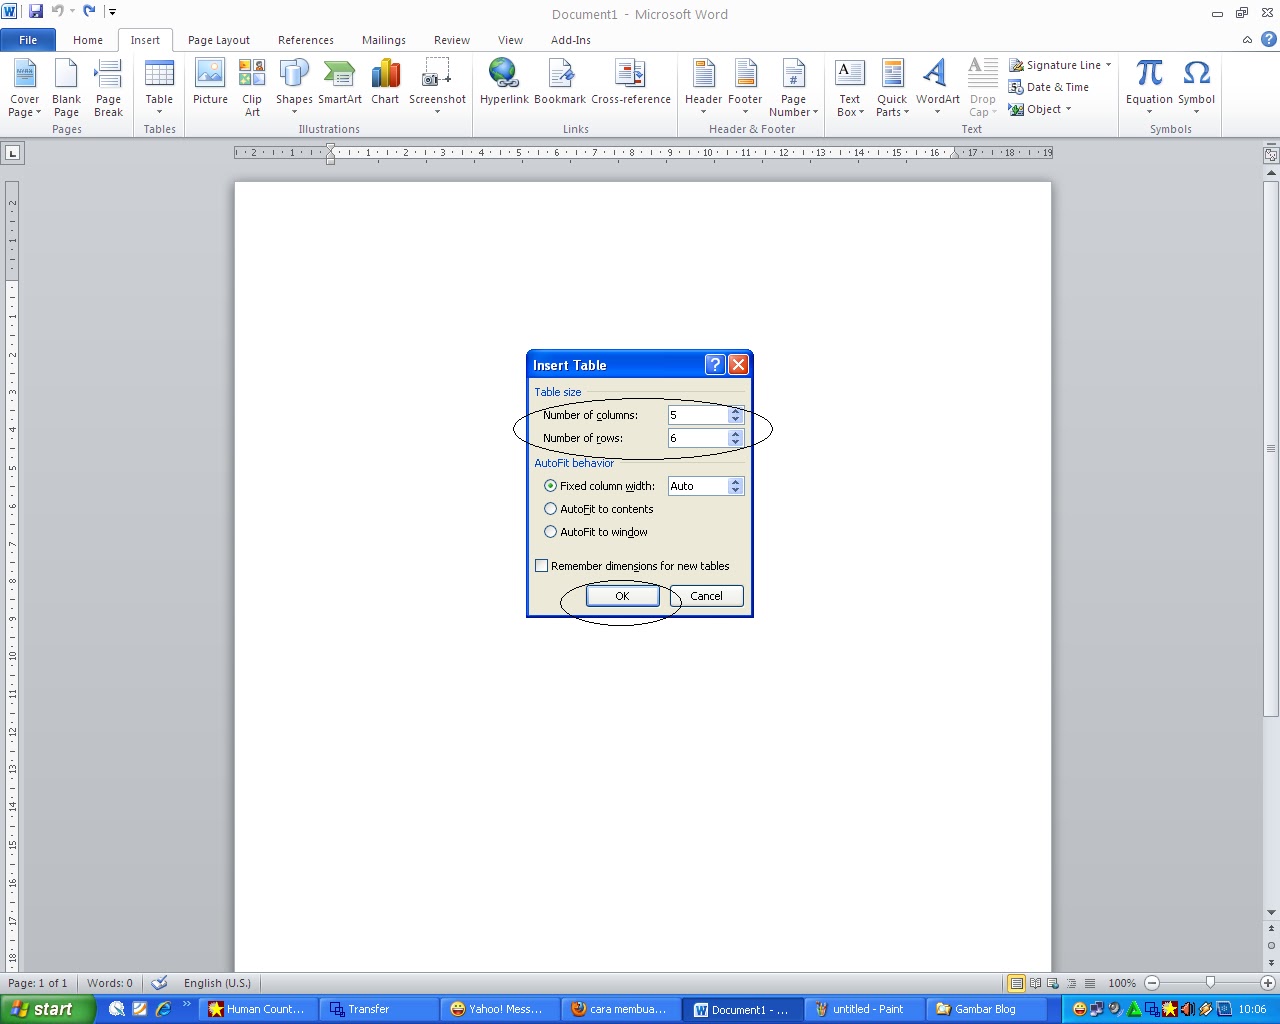Viewport: 1280px width, 1024px height.
Task: Check Remember dimensions for new tables
Action: tap(632, 566)
